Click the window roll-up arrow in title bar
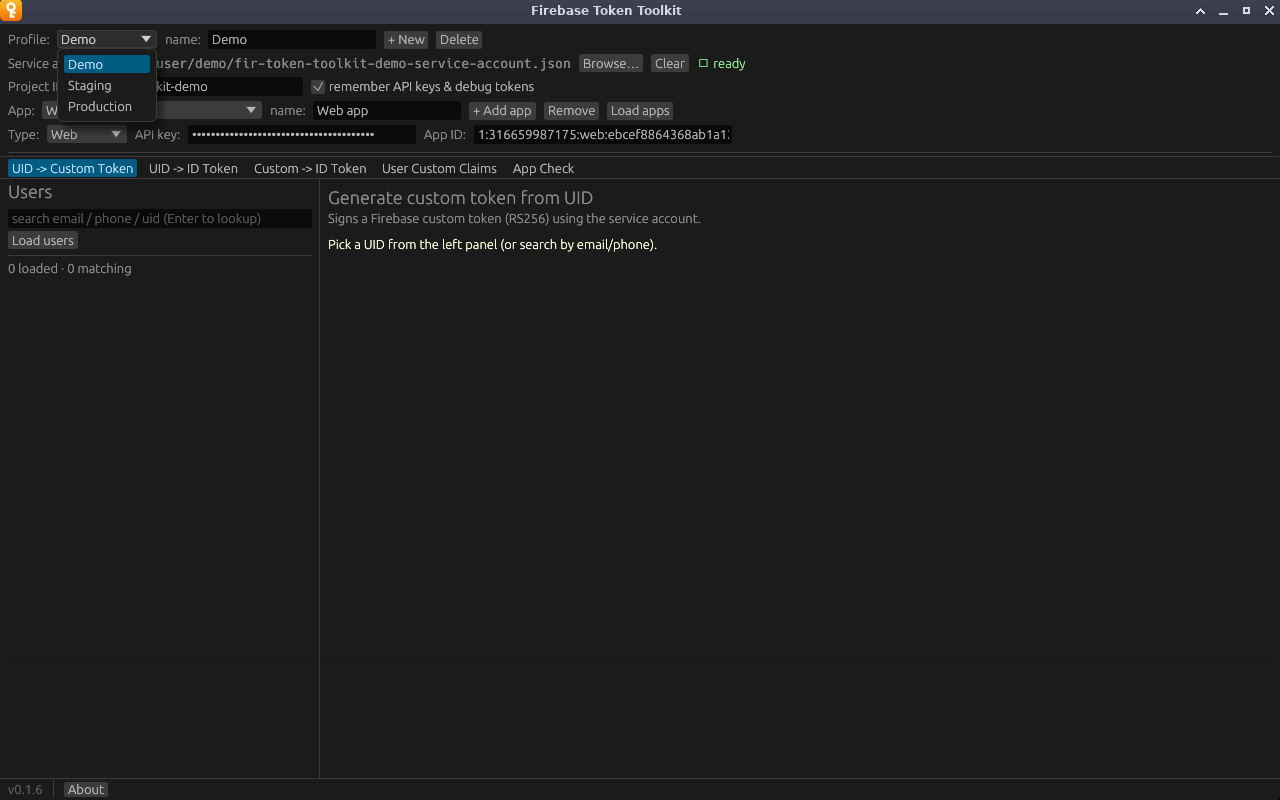This screenshot has width=1280, height=800. pyautogui.click(x=1201, y=11)
